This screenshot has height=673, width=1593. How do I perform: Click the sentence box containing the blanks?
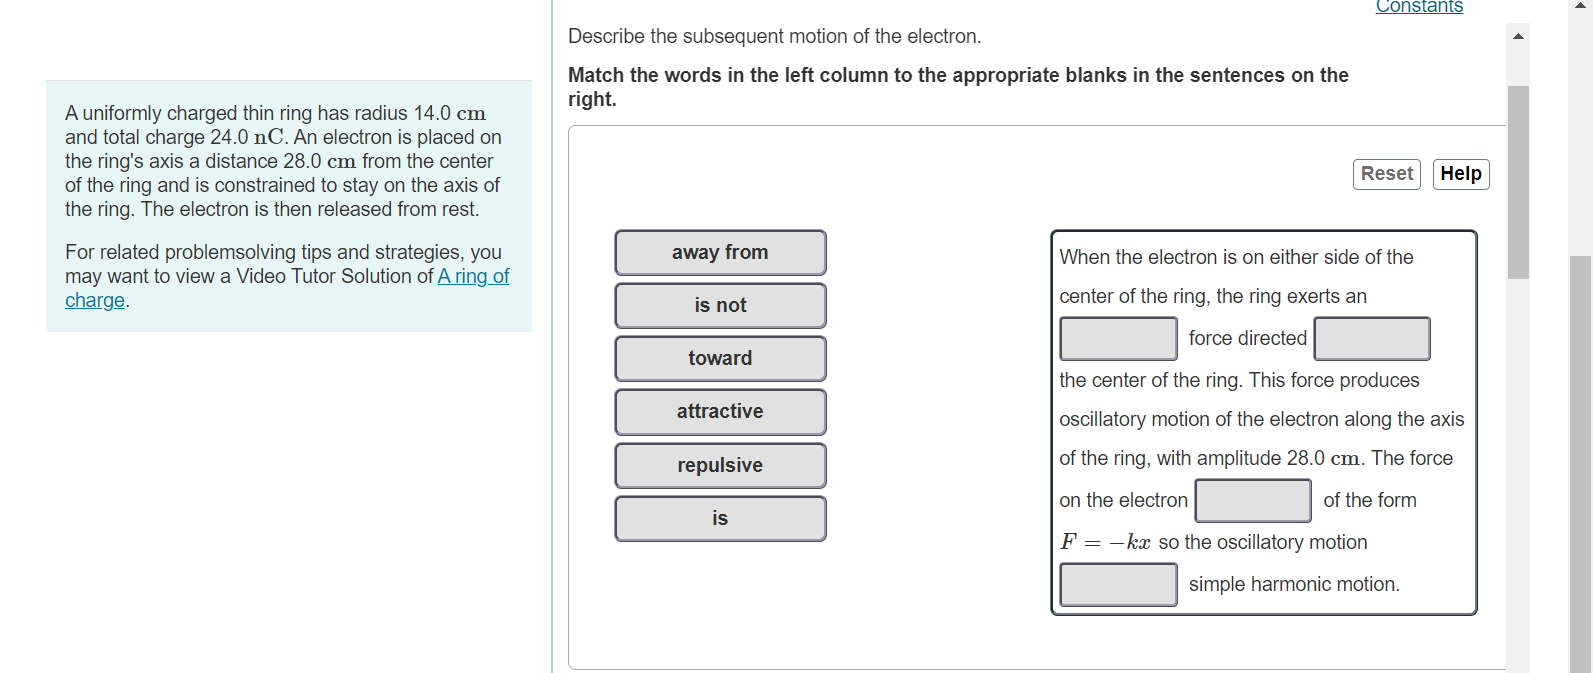[x=1263, y=420]
